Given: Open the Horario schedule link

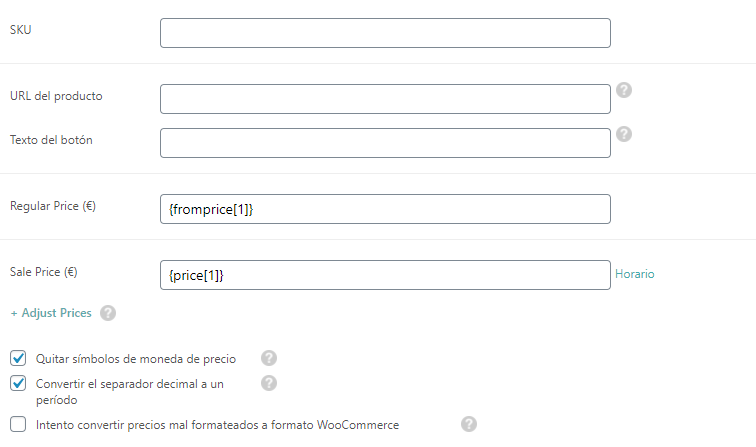Looking at the screenshot, I should [634, 274].
